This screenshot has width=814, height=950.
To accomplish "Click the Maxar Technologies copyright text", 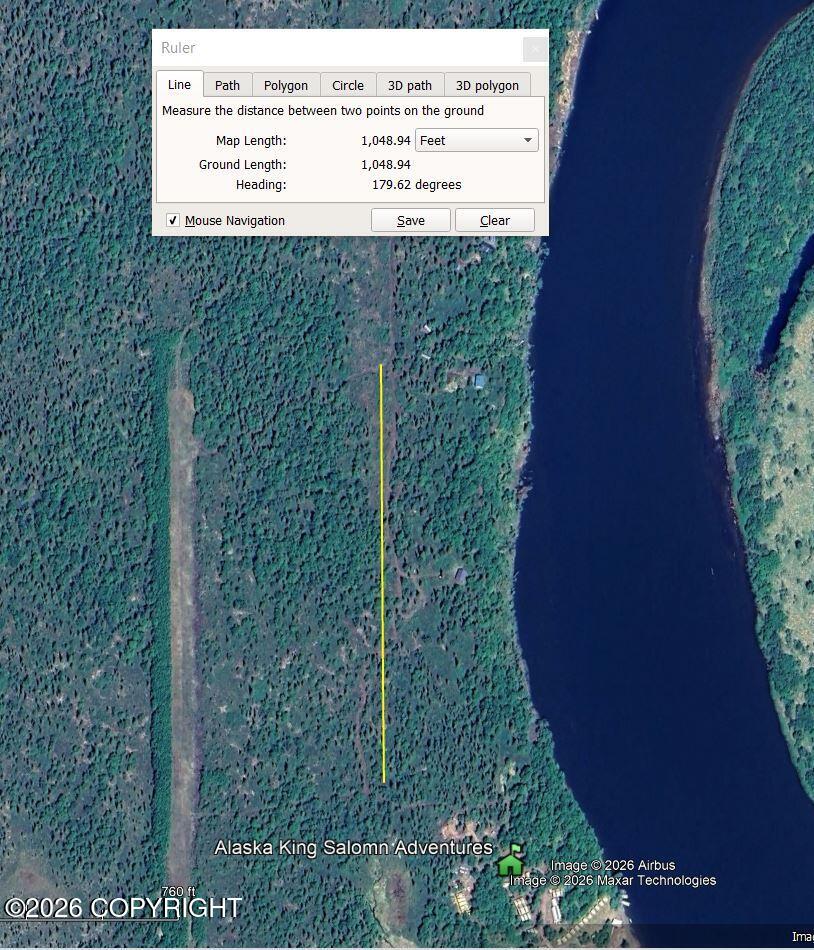I will tap(611, 881).
